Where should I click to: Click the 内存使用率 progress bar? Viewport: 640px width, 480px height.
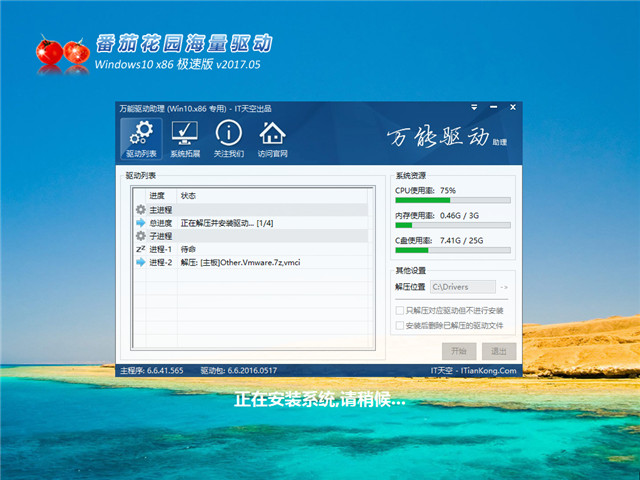click(x=453, y=225)
